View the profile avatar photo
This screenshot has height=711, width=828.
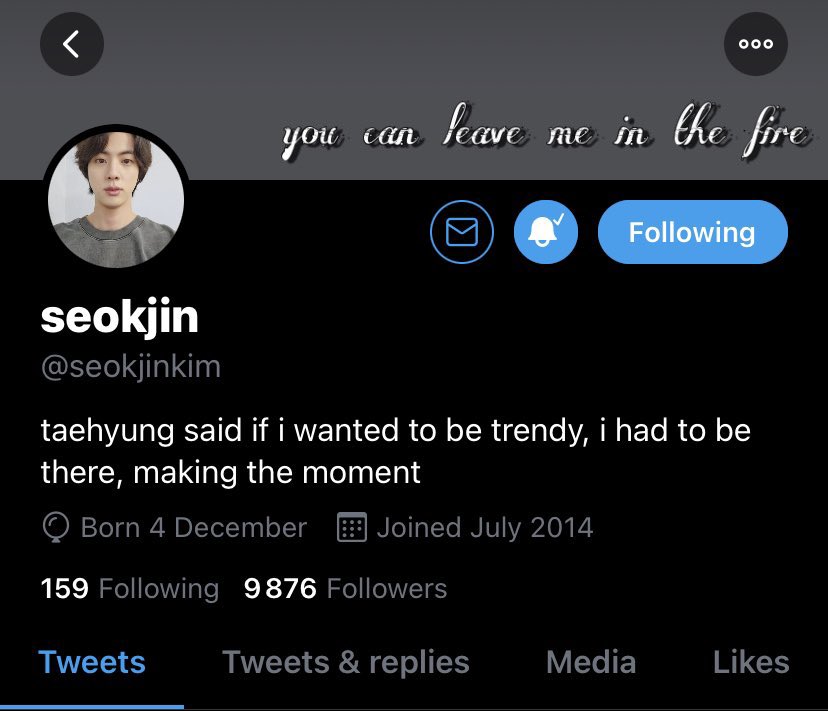116,200
